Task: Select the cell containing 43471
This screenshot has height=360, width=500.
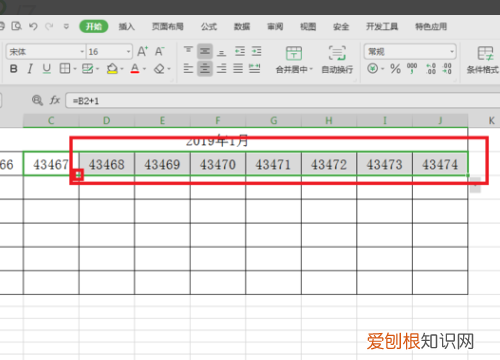Action: pyautogui.click(x=273, y=164)
